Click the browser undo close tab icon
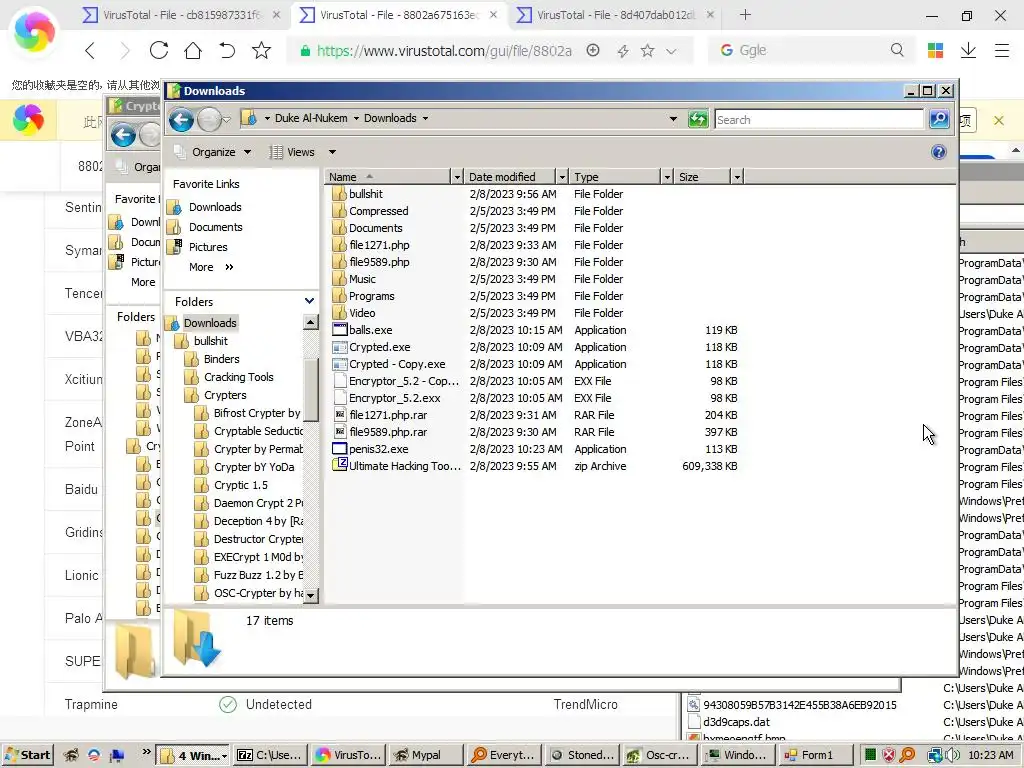 [x=227, y=50]
